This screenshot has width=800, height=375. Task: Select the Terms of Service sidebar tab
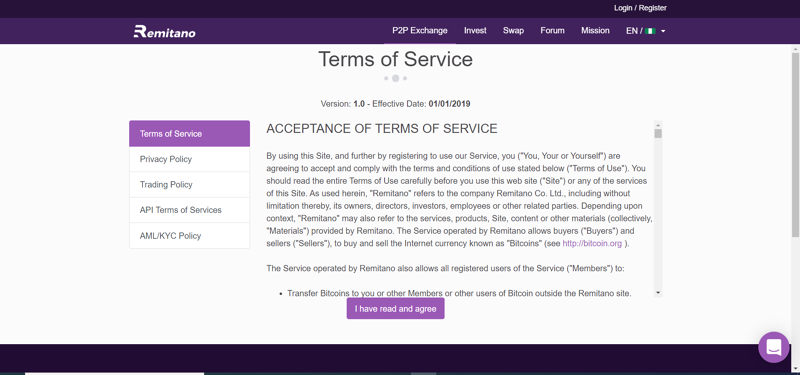189,134
